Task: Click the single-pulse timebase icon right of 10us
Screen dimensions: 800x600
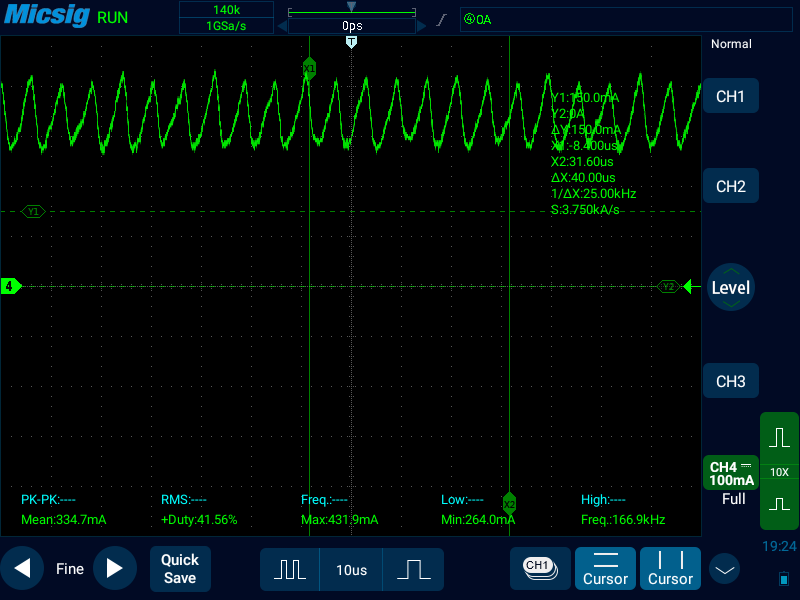Action: (413, 569)
